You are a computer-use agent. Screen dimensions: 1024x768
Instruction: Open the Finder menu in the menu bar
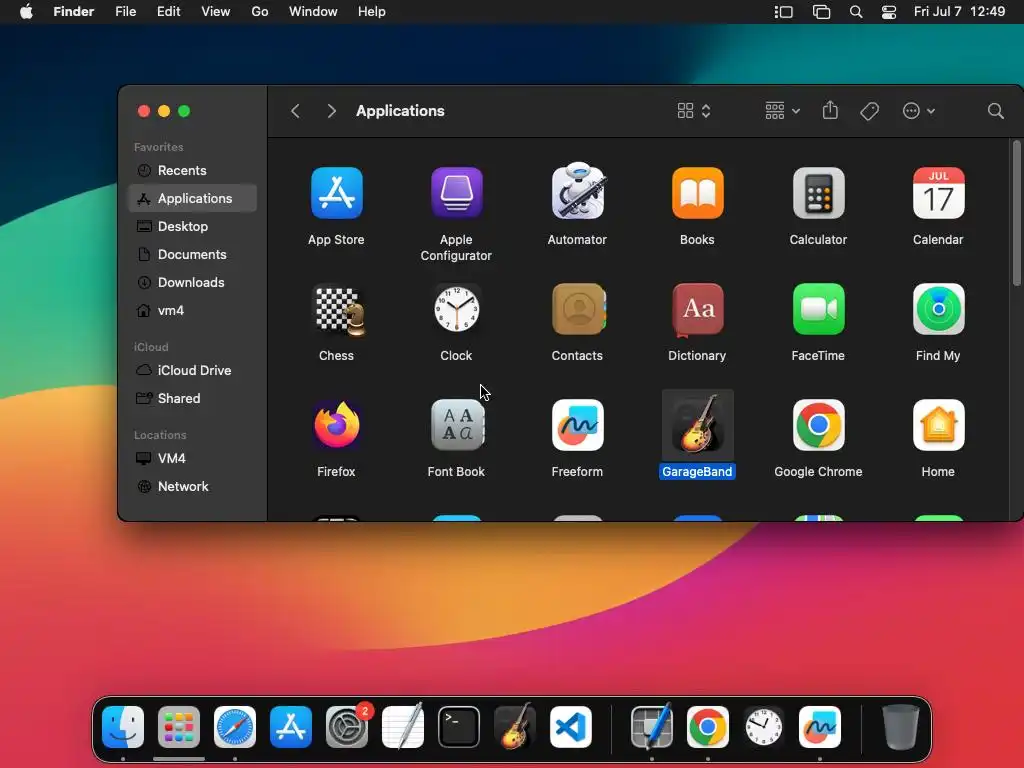(74, 12)
